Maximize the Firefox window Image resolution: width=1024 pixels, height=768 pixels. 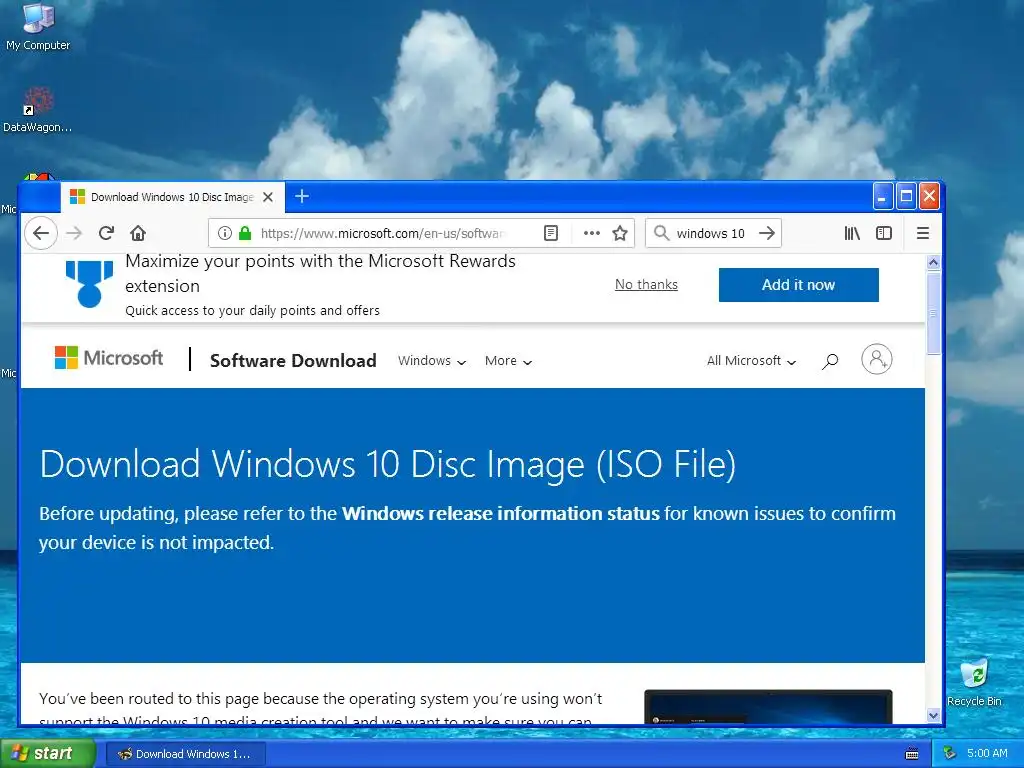(x=906, y=197)
